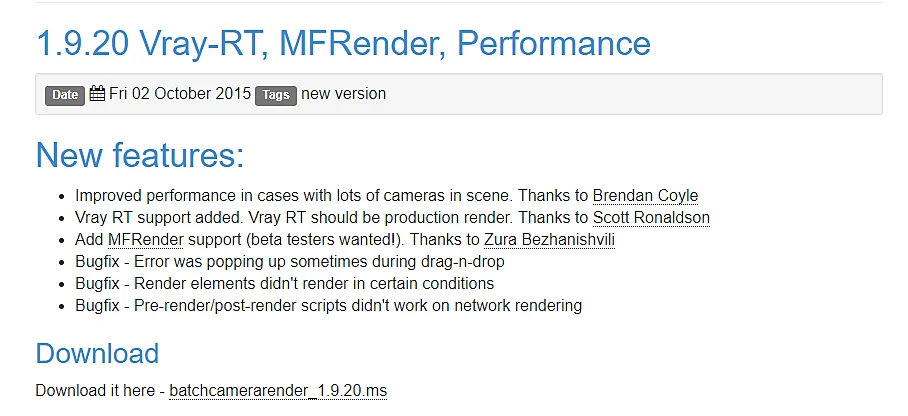Click the calendar icon beside the date
This screenshot has width=908, height=416.
(x=97, y=93)
